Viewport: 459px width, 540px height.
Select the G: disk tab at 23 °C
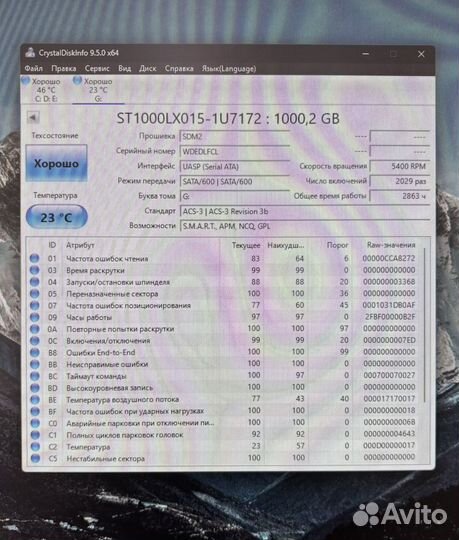click(x=98, y=90)
